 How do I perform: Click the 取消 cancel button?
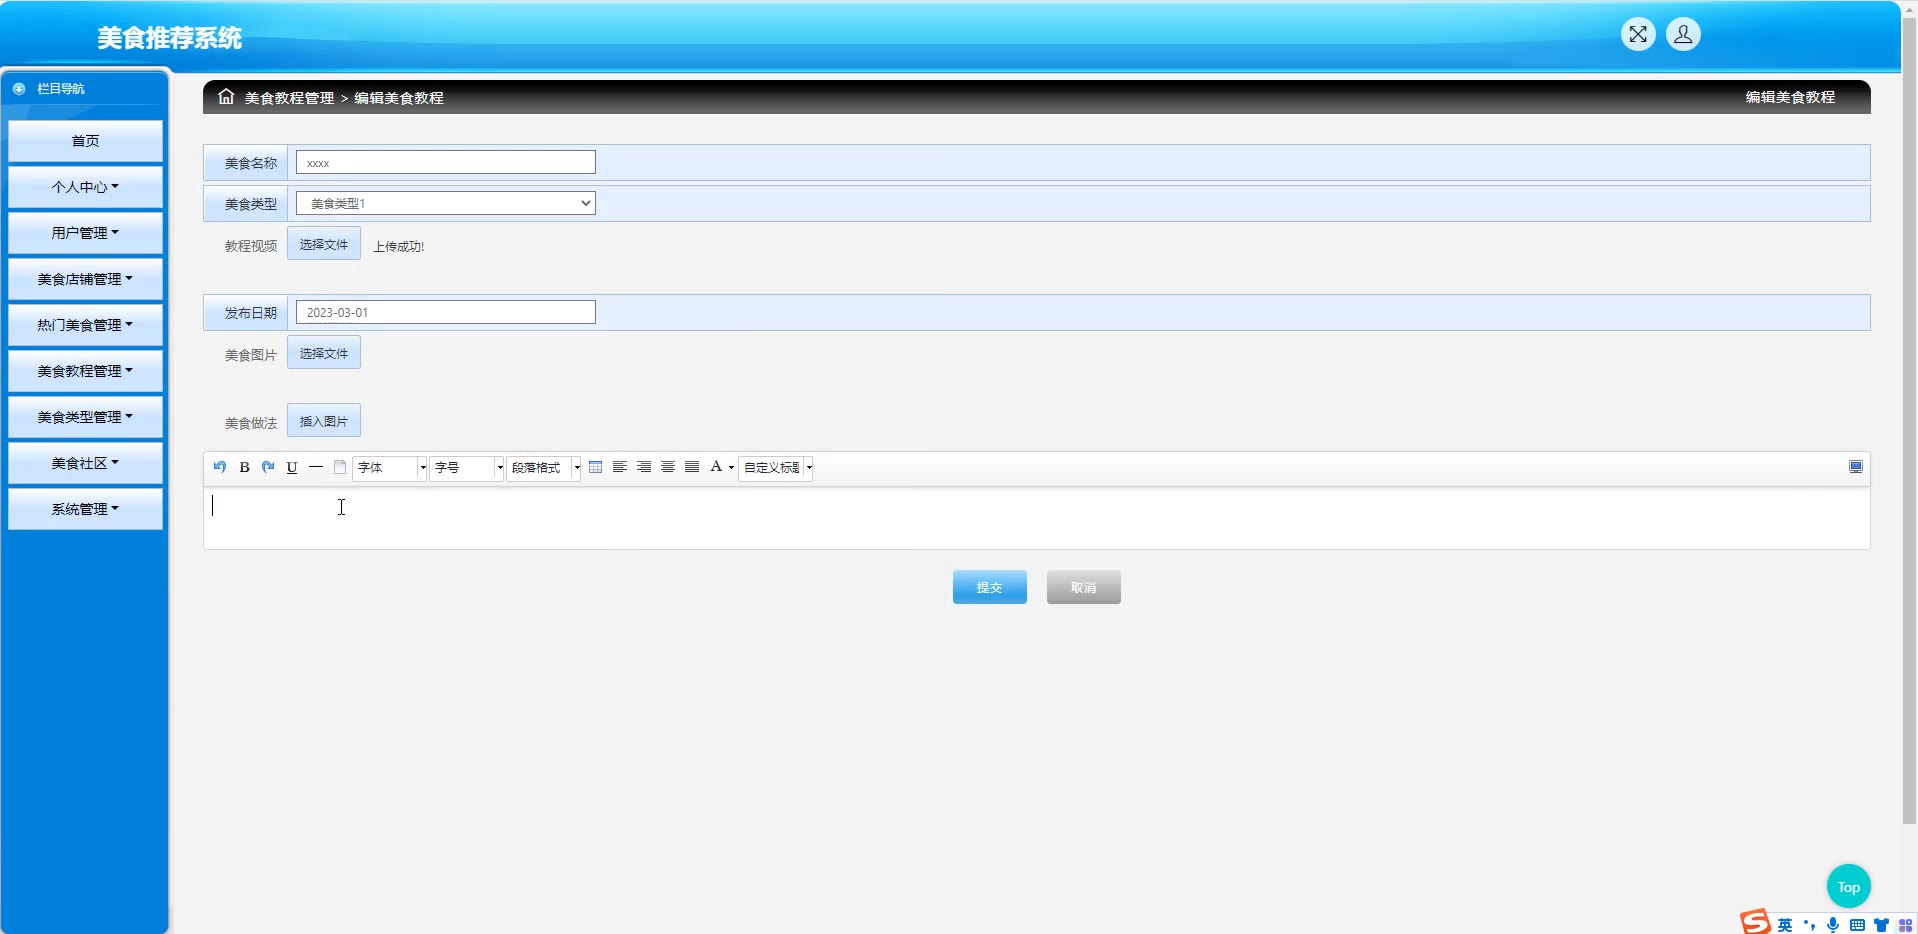(x=1083, y=587)
